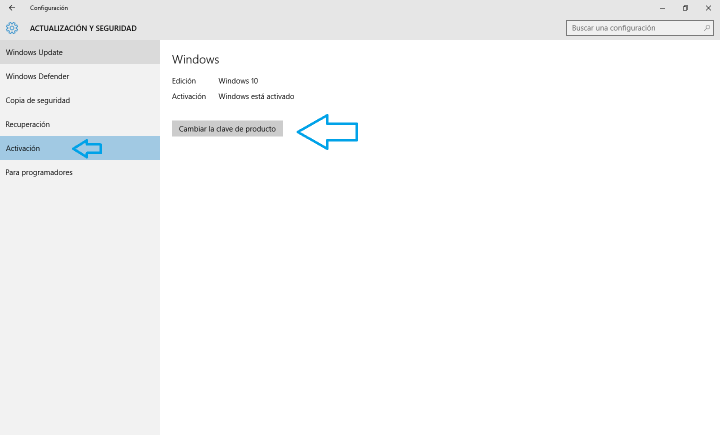The height and width of the screenshot is (435, 720).
Task: Select Activación in the sidebar
Action: click(x=80, y=148)
